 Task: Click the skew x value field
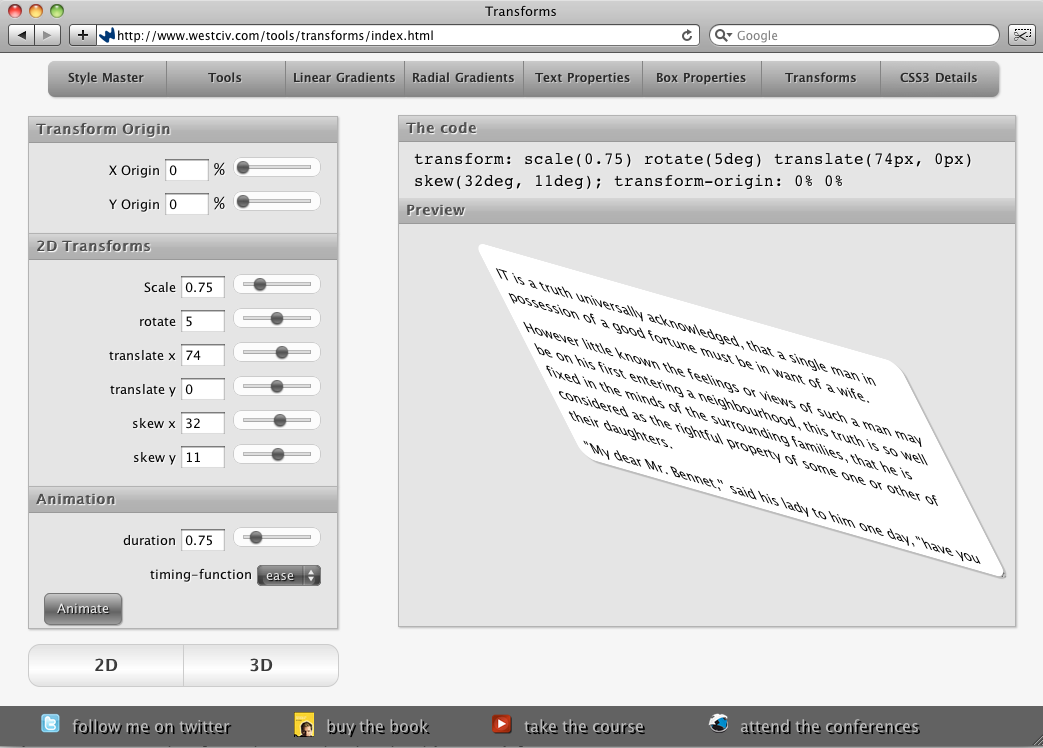(x=202, y=423)
